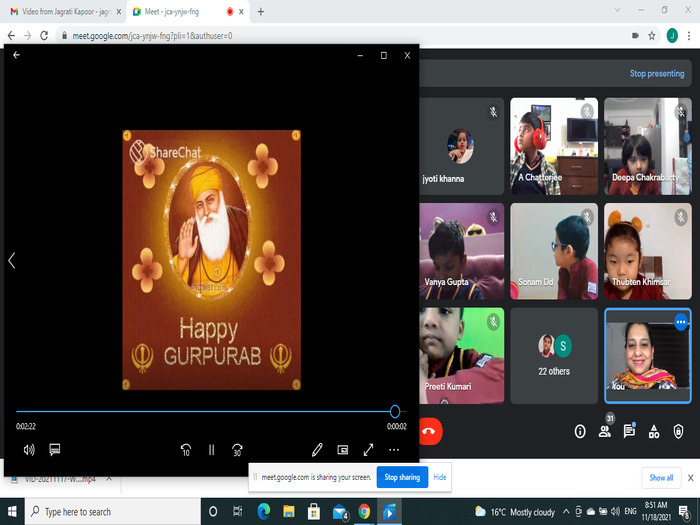This screenshot has height=525, width=700.
Task: Click the video seek slider handle
Action: point(395,411)
